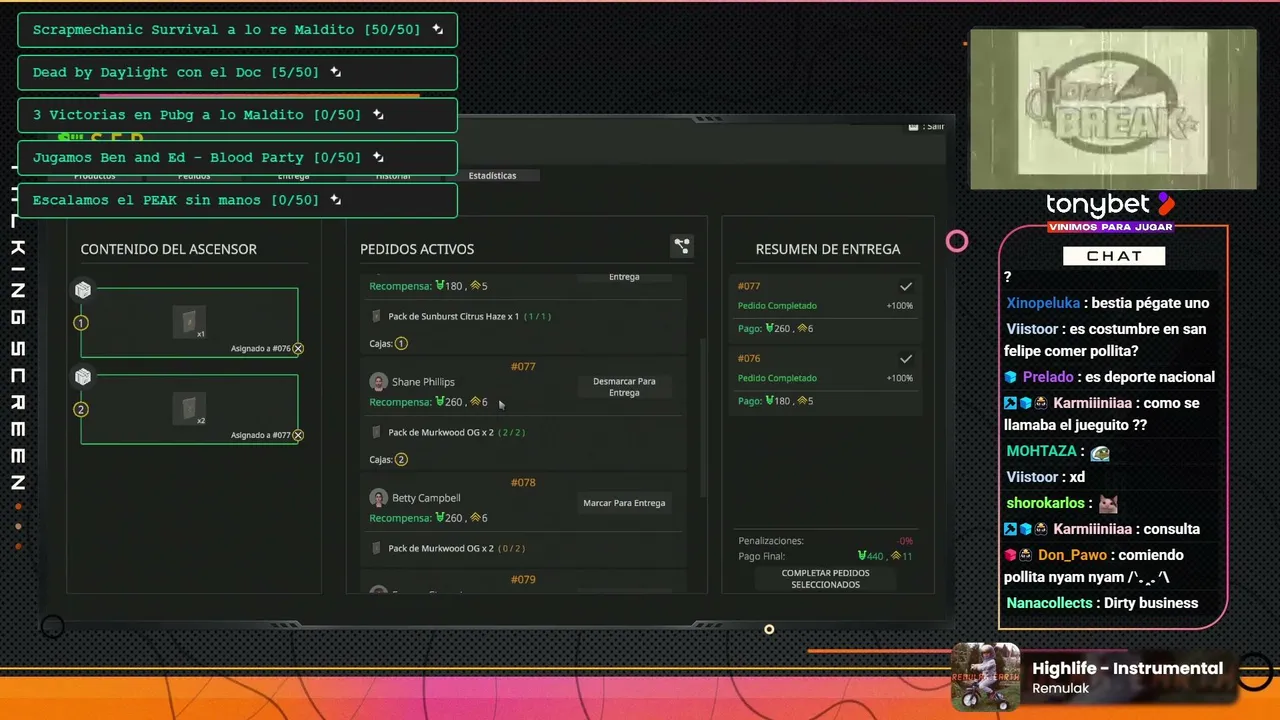Click Marcar Para Entrega for order #078
Image resolution: width=1280 pixels, height=720 pixels.
coord(624,503)
